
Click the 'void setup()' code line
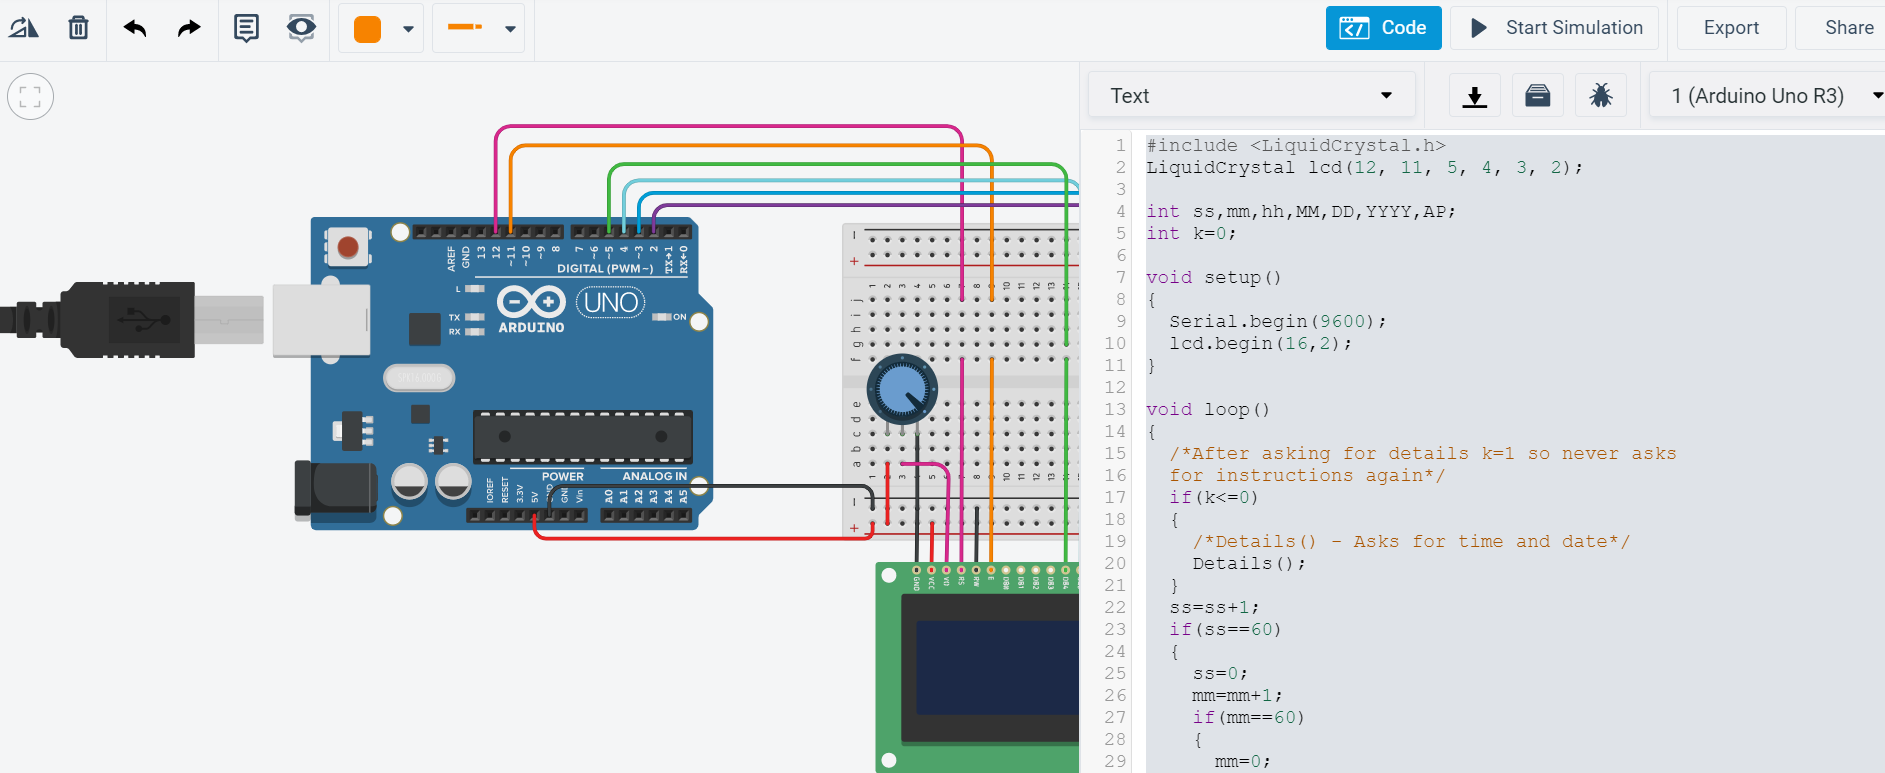point(1213,277)
